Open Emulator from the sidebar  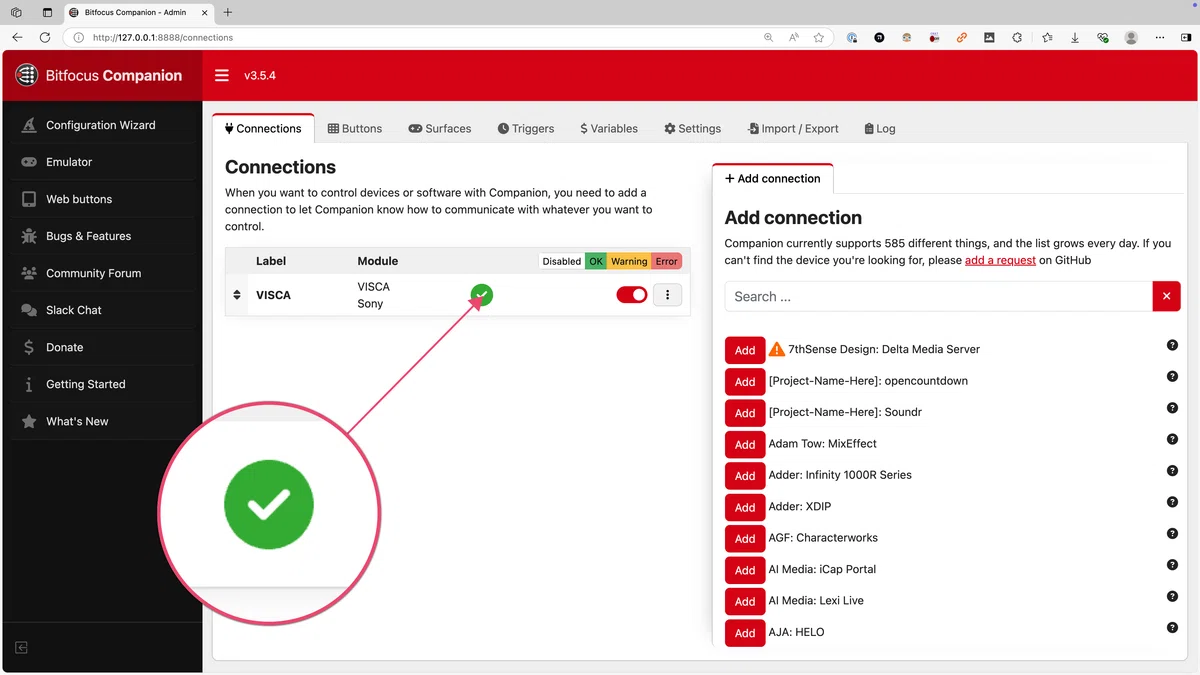tap(101, 162)
